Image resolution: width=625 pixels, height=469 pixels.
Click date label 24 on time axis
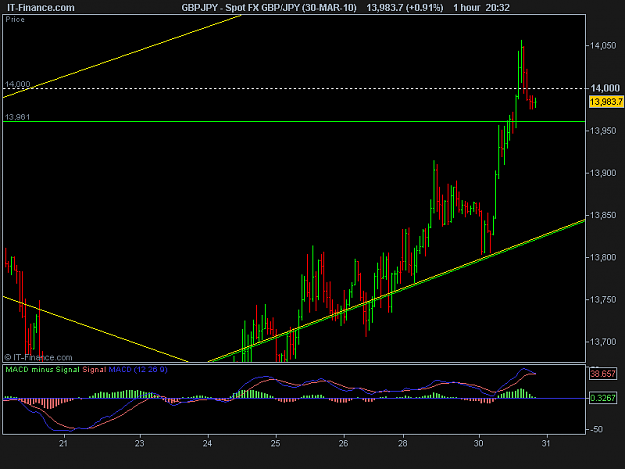(x=207, y=443)
